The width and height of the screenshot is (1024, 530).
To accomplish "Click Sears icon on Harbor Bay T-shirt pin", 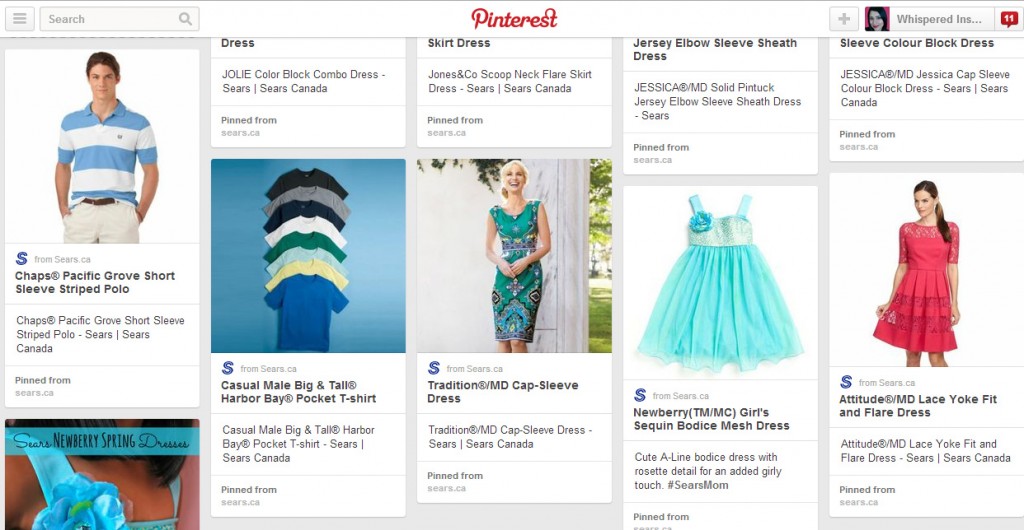I will pyautogui.click(x=227, y=368).
